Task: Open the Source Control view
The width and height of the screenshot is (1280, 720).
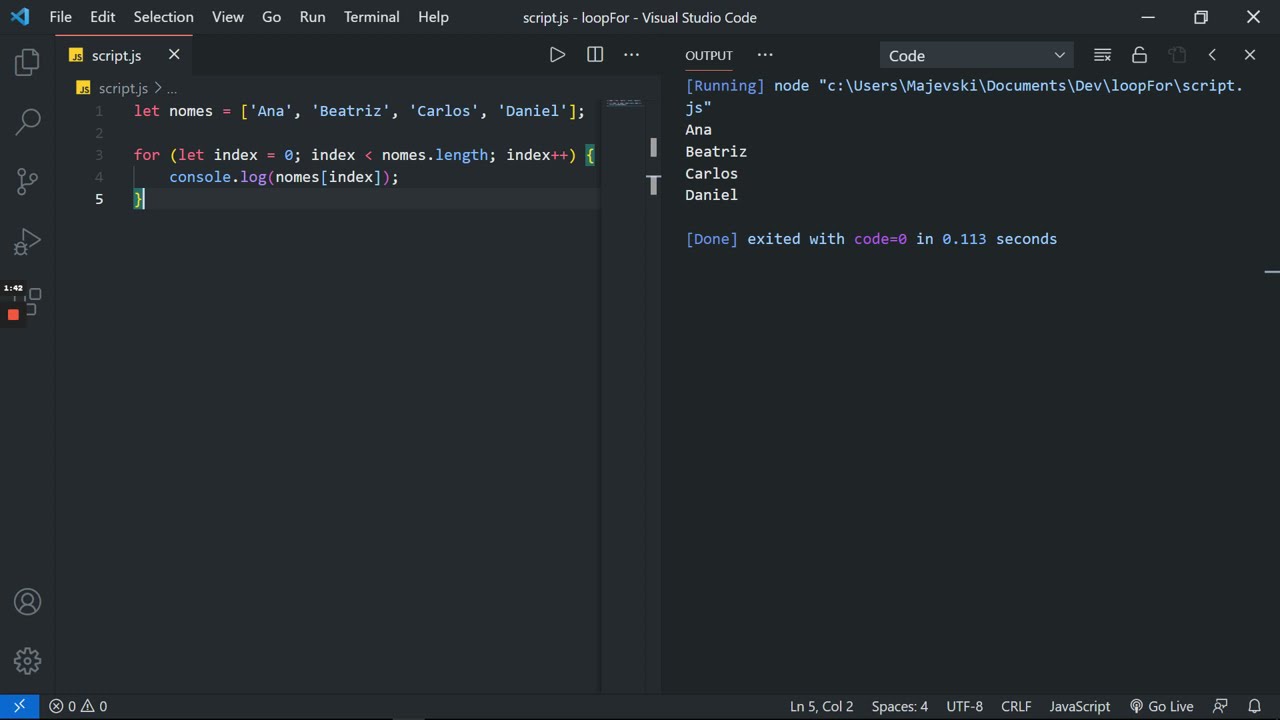Action: point(28,181)
